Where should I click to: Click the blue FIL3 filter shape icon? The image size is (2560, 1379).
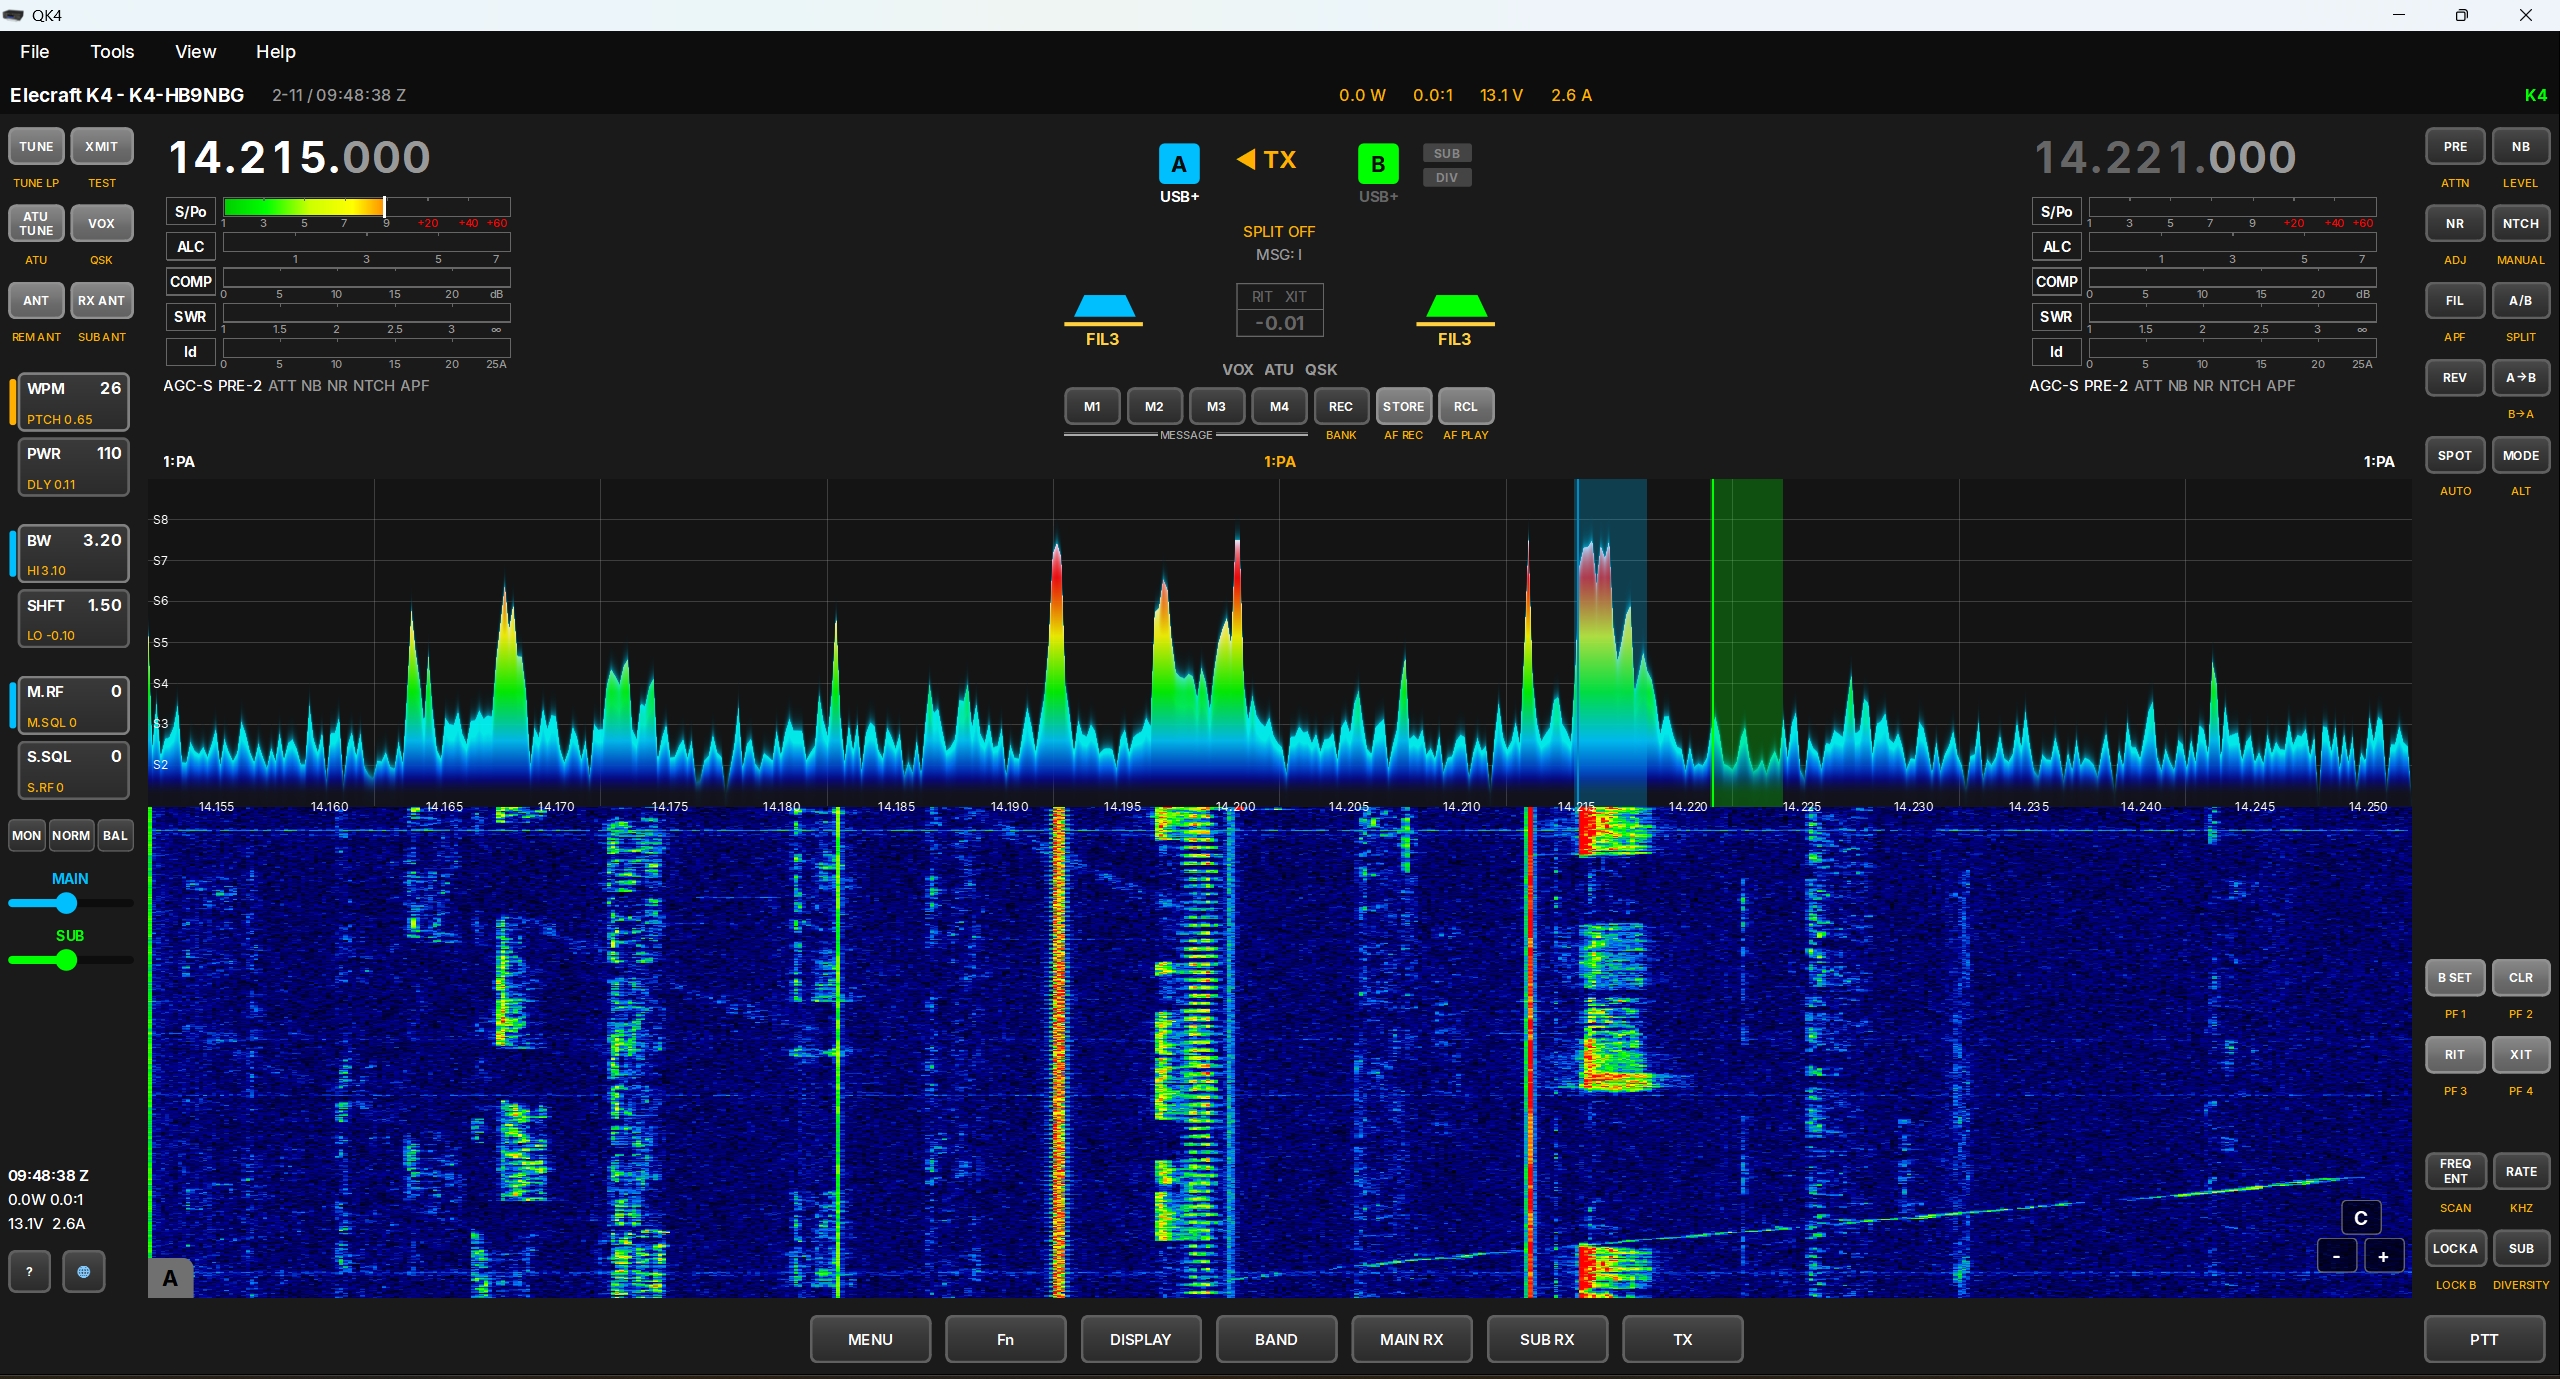pos(1103,307)
